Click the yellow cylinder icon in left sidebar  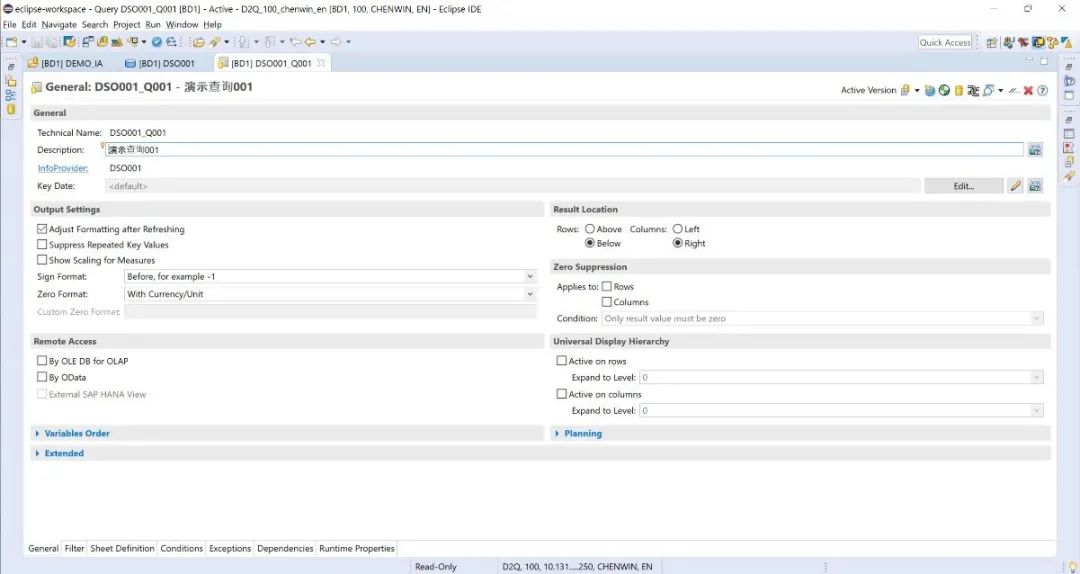(x=10, y=110)
